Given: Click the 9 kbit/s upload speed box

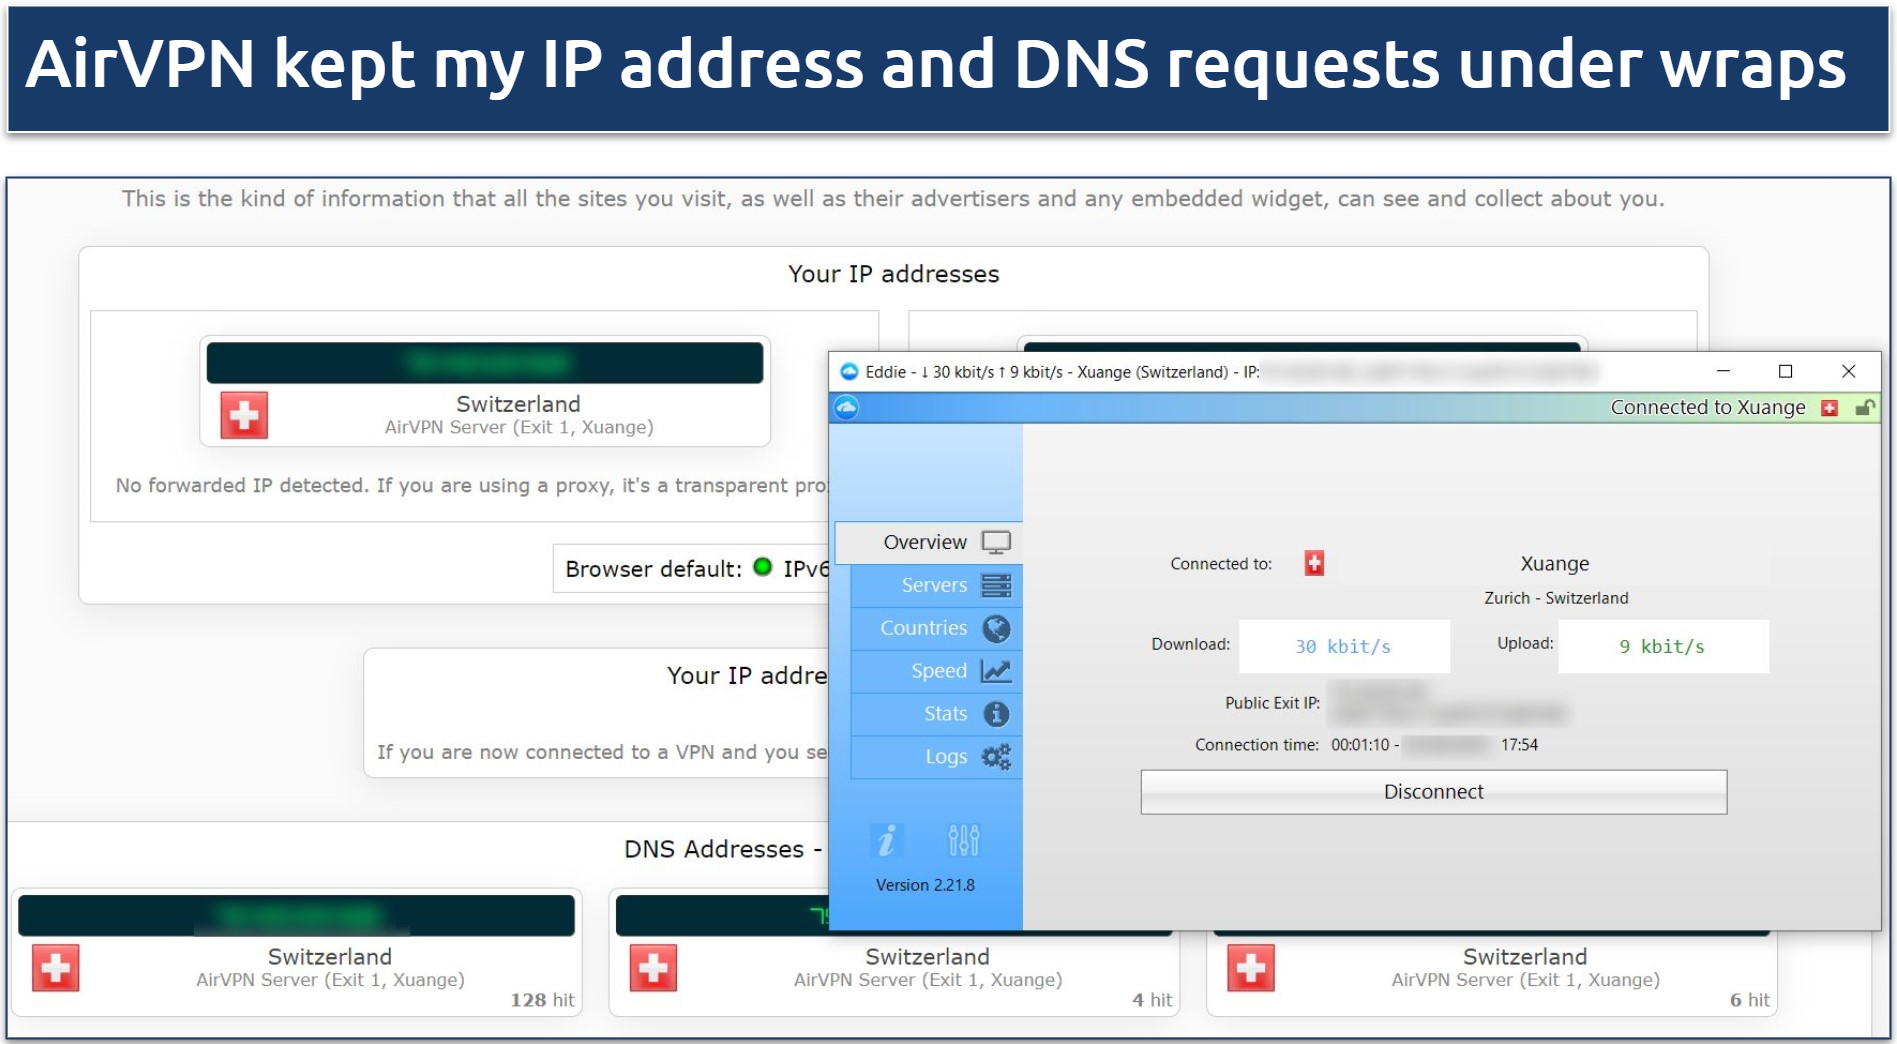Looking at the screenshot, I should click(x=1662, y=646).
